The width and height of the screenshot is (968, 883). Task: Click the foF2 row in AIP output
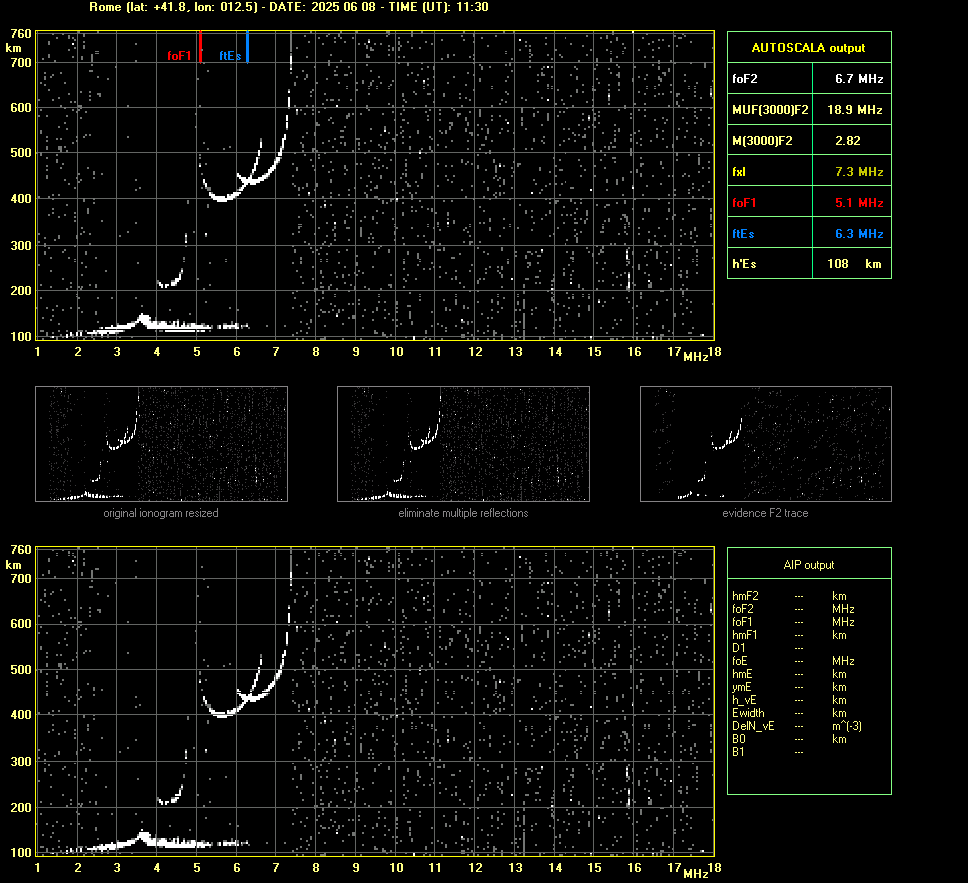(x=793, y=609)
